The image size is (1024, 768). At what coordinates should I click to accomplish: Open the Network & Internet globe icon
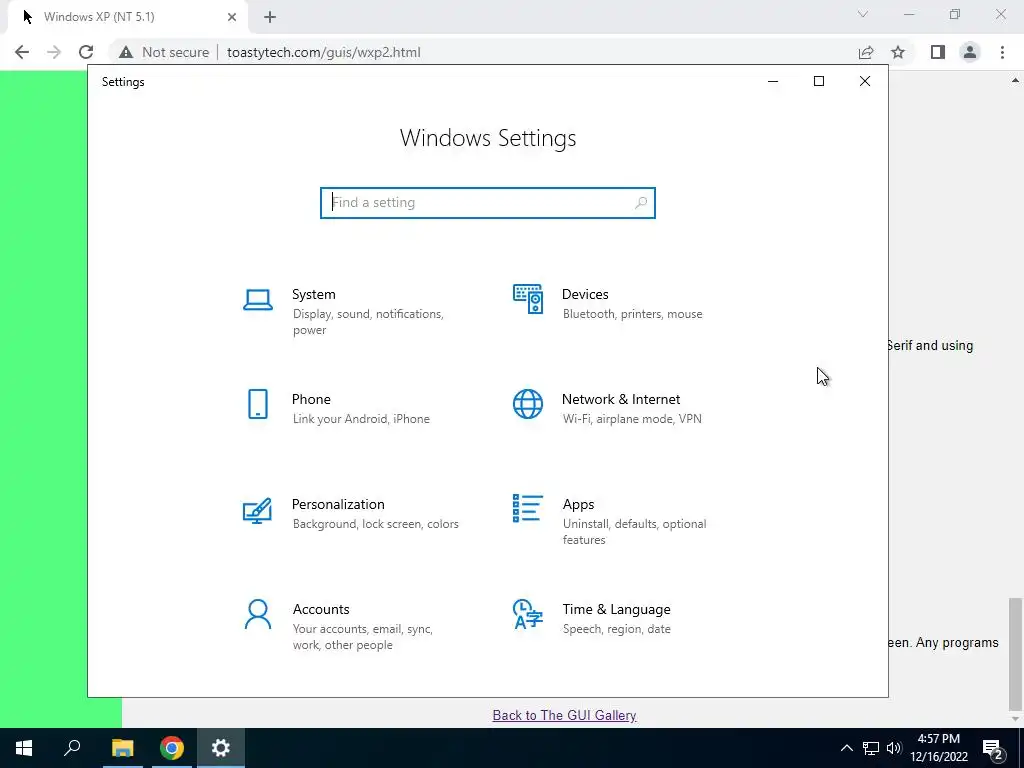(528, 404)
